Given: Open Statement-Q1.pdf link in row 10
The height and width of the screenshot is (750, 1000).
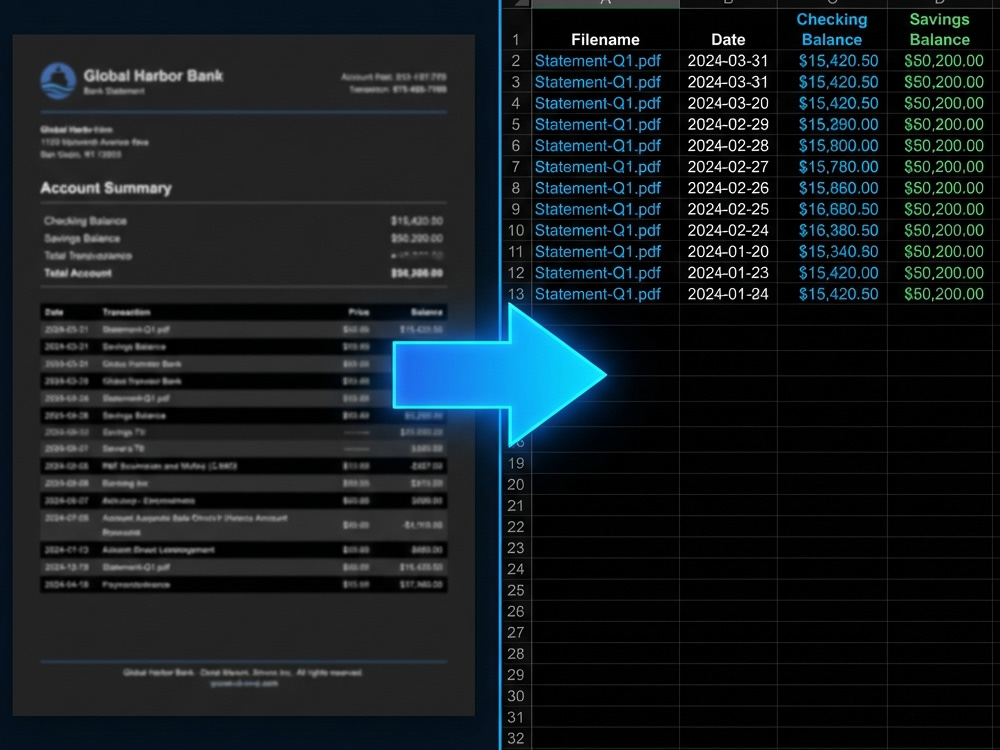Looking at the screenshot, I should click(x=598, y=230).
